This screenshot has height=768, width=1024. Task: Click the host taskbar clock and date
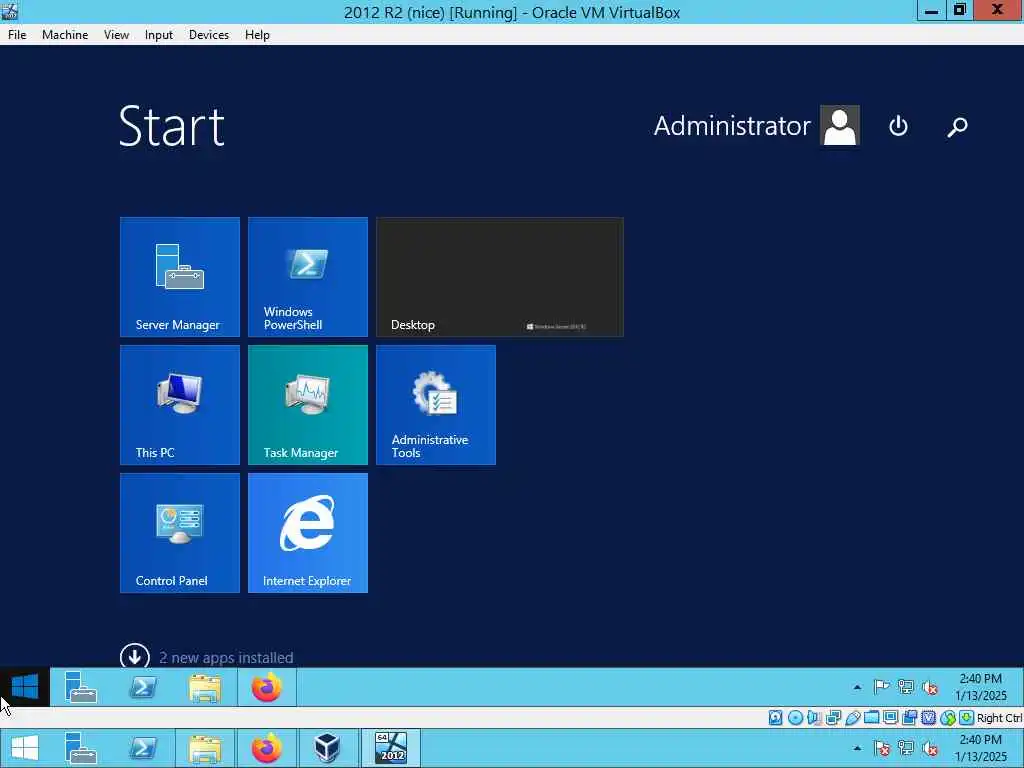pos(981,748)
